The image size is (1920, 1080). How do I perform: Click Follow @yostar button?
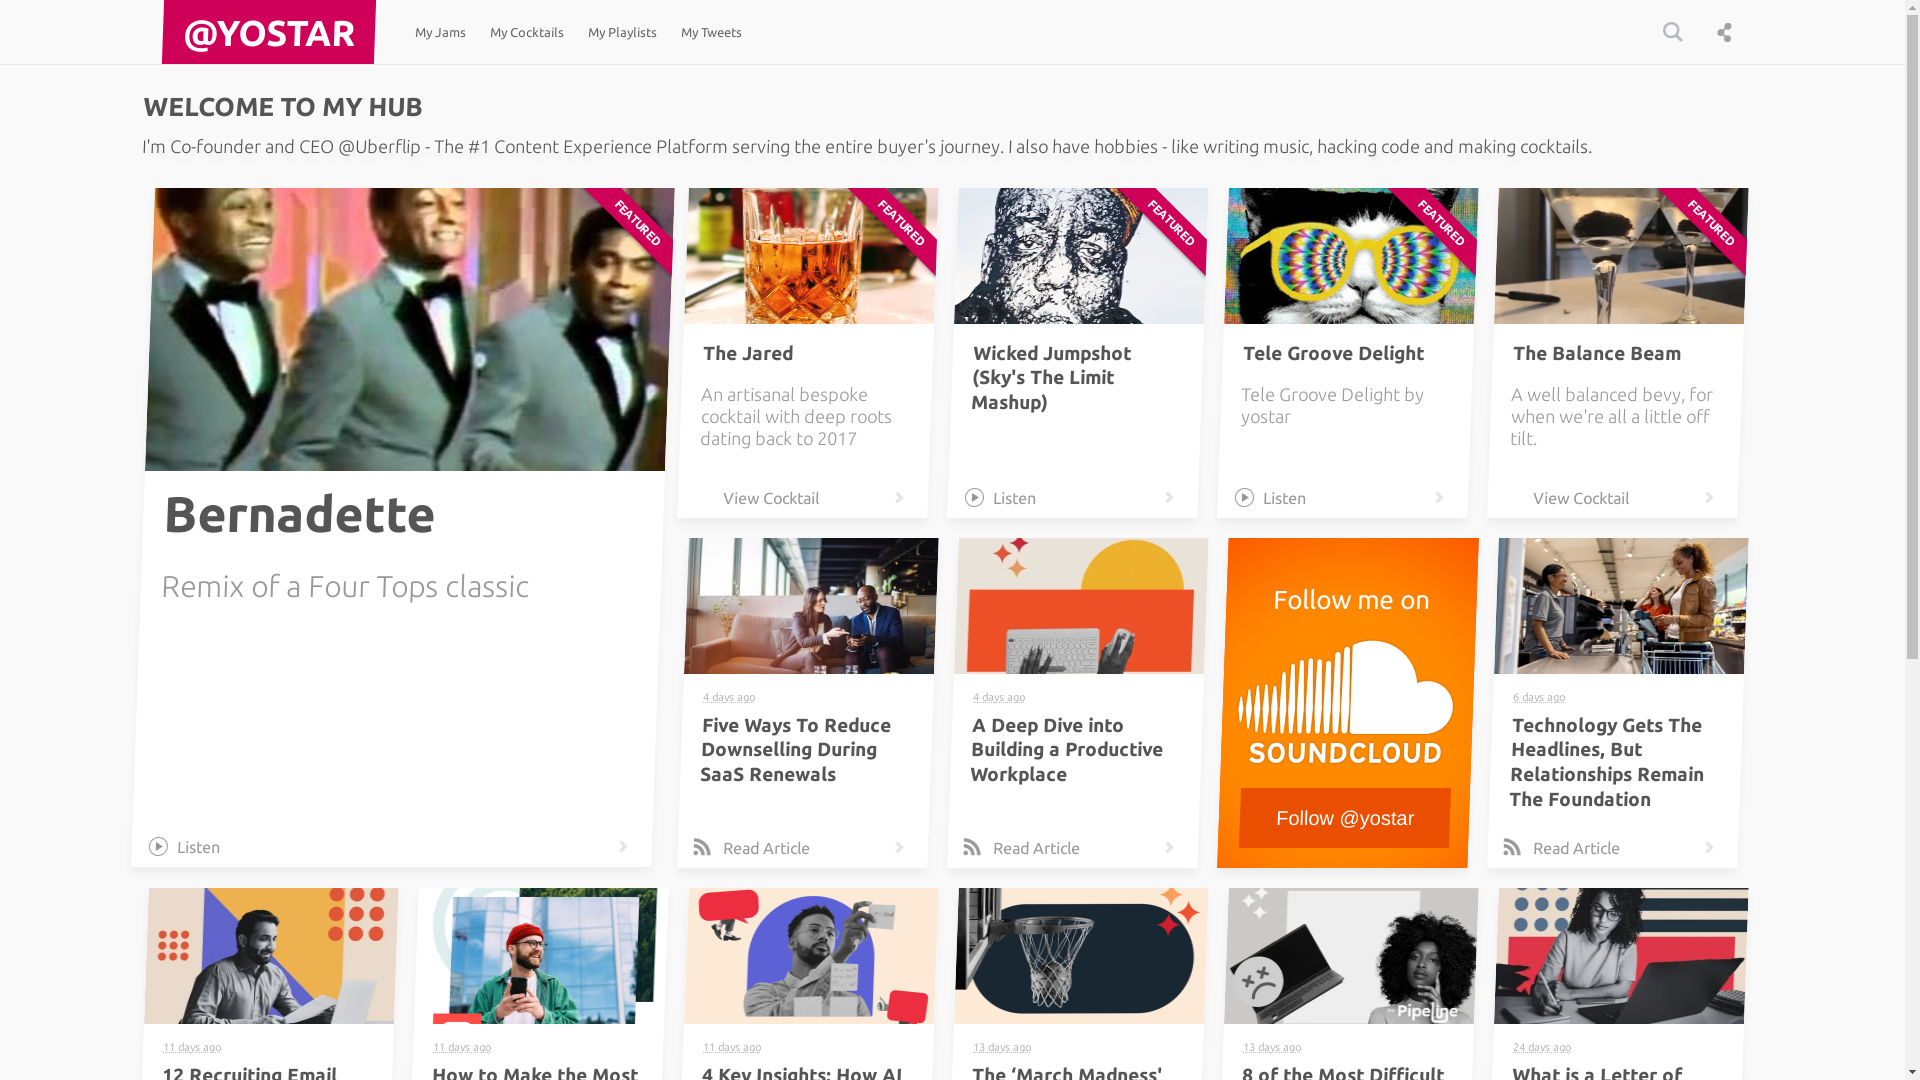pos(1344,818)
